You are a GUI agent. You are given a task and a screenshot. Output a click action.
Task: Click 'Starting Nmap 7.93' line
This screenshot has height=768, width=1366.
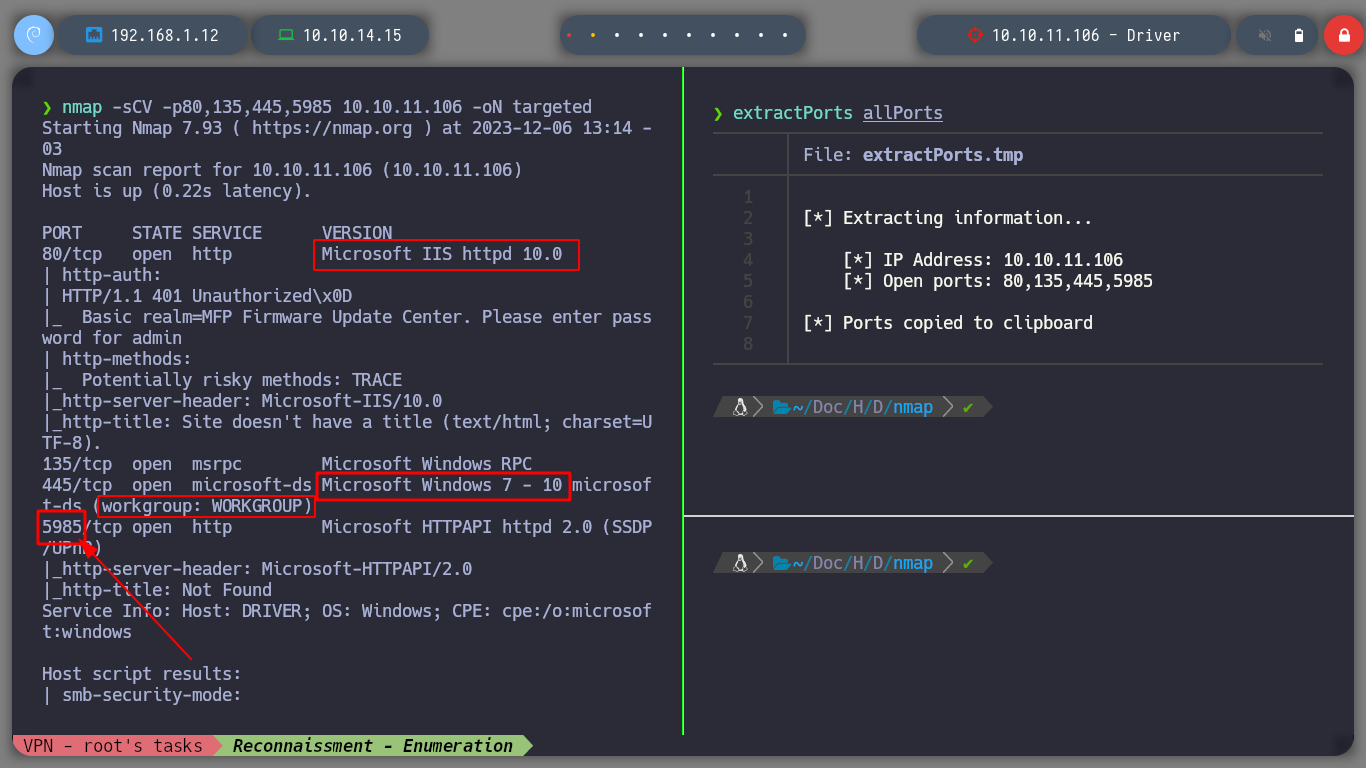coord(347,138)
